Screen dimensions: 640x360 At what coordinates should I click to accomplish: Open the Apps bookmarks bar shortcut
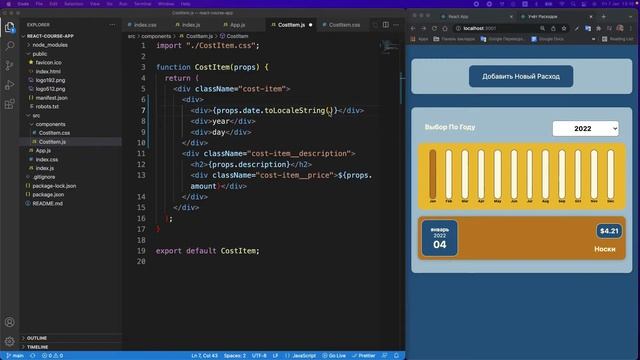pos(420,39)
